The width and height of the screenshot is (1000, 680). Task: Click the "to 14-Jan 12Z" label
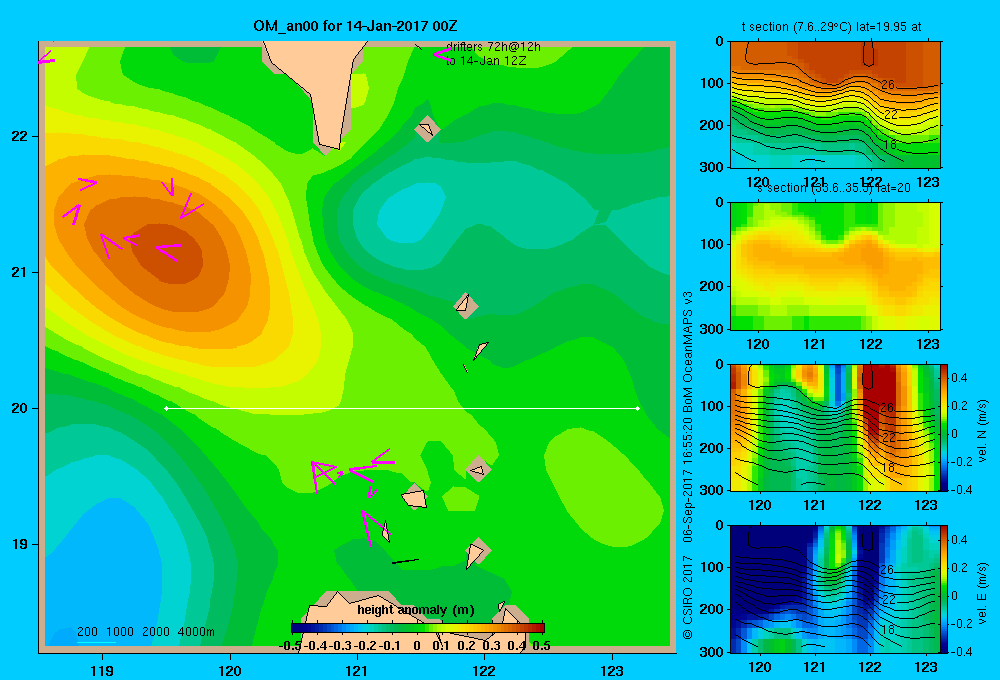485,61
